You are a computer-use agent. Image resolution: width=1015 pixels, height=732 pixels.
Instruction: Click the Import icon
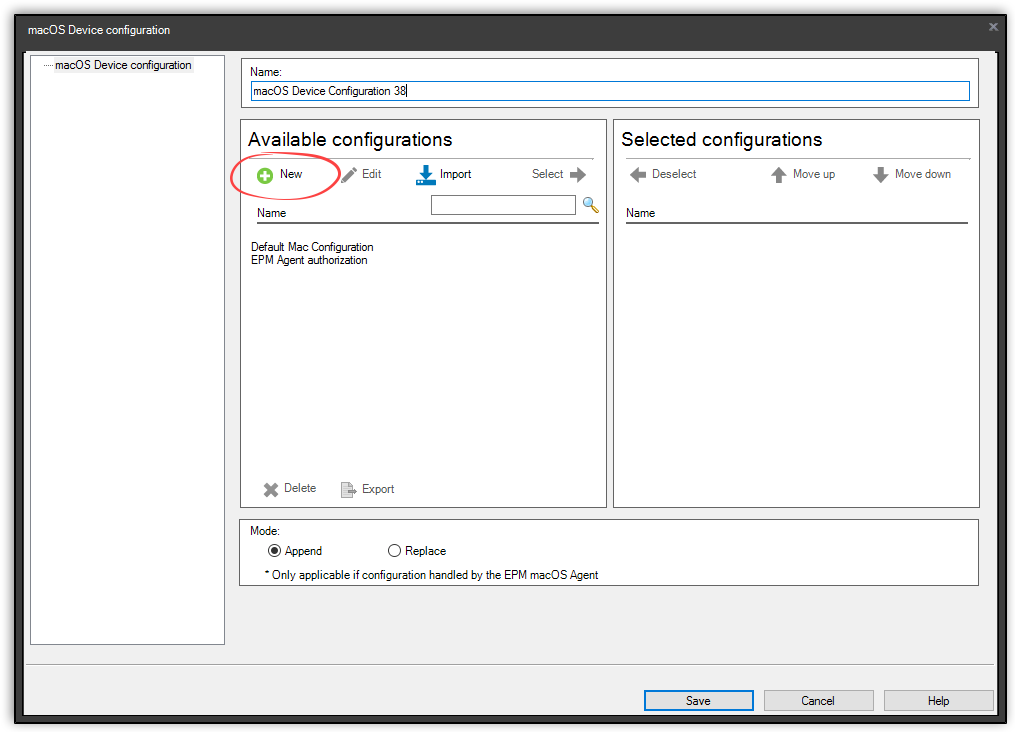424,174
